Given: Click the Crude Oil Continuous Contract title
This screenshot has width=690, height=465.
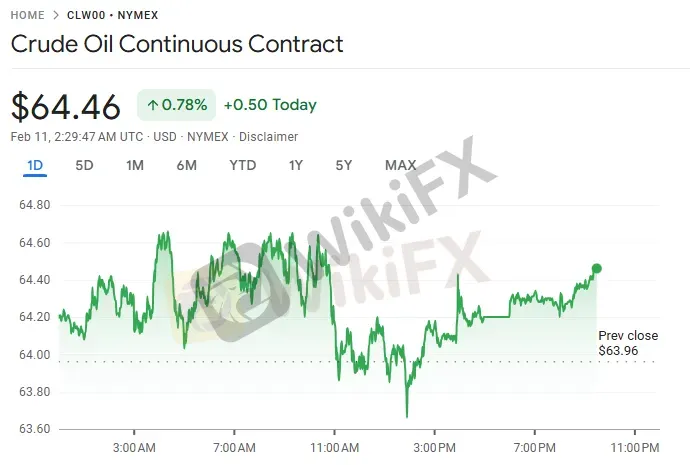Looking at the screenshot, I should 177,45.
